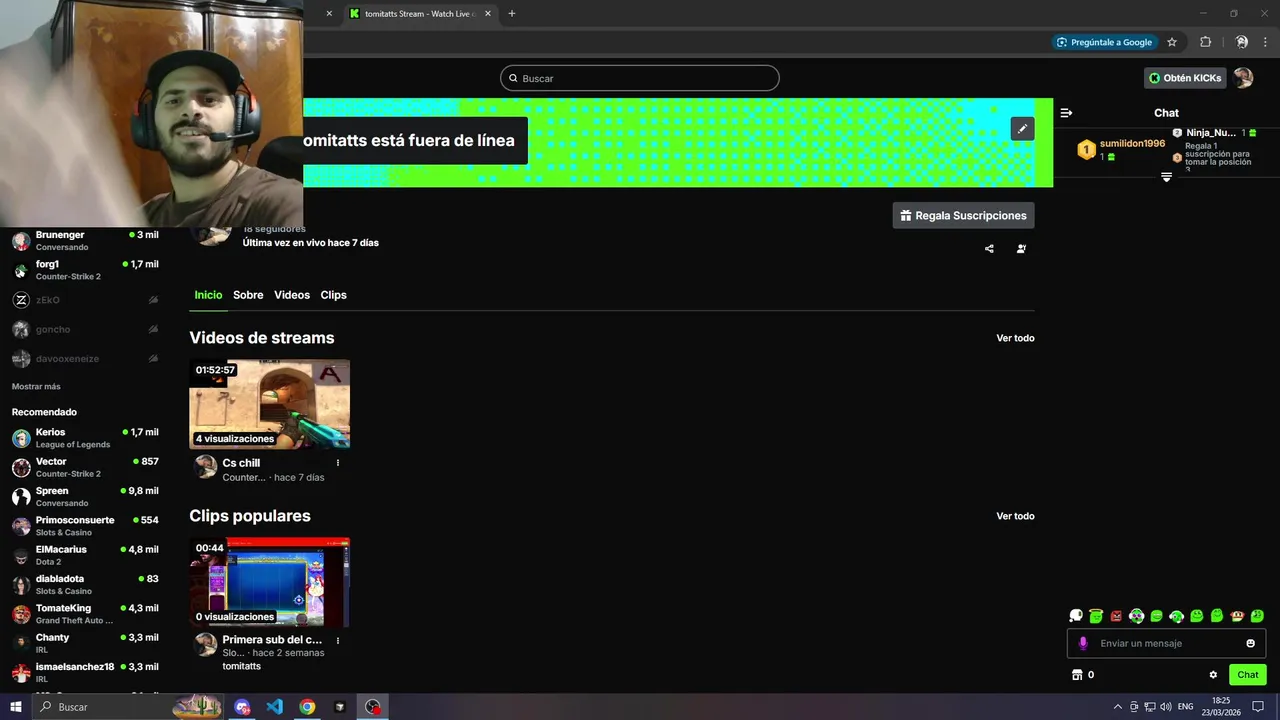The image size is (1280, 720).
Task: Open goncho channel in sidebar
Action: coord(85,329)
